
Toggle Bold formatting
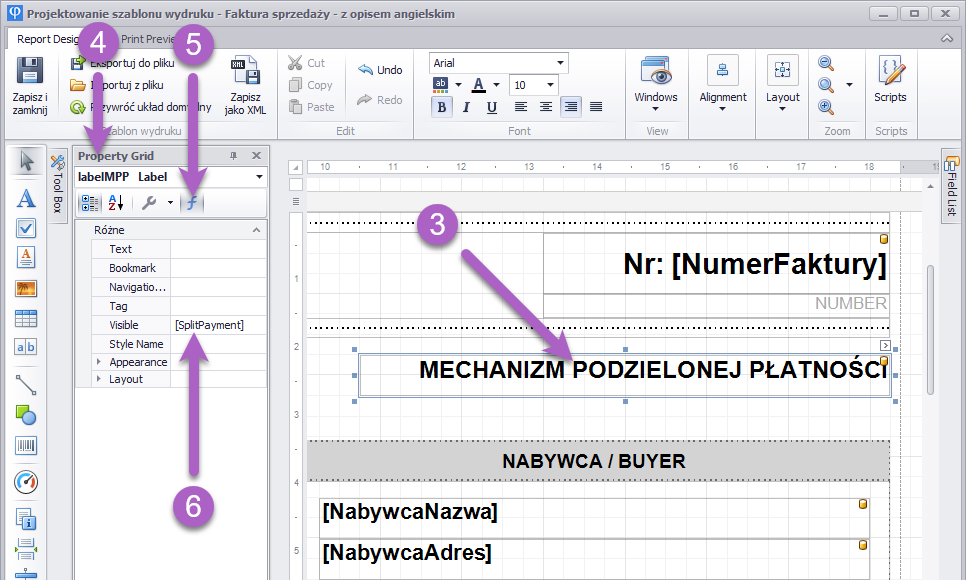[x=441, y=107]
